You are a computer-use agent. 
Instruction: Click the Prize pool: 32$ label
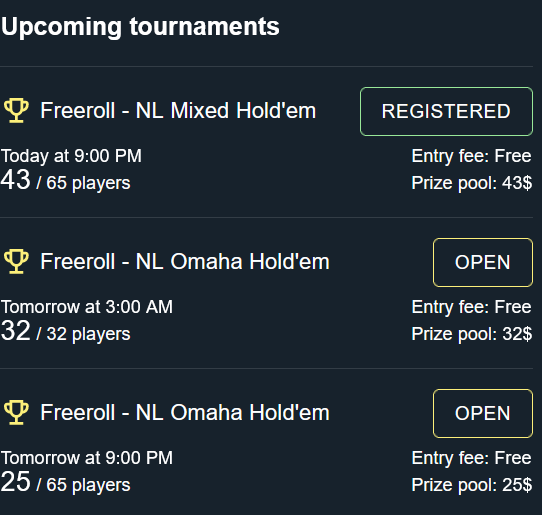(472, 334)
